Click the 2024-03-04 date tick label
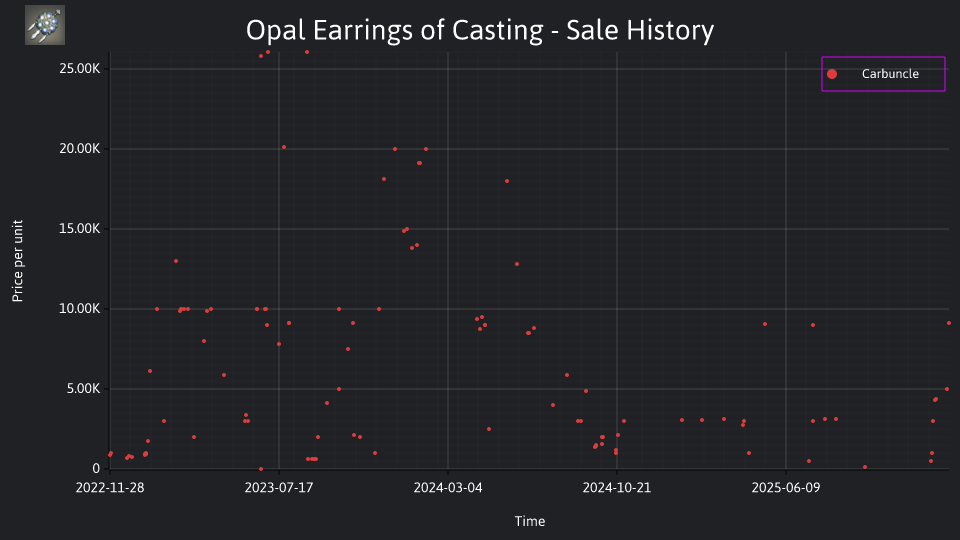Image resolution: width=960 pixels, height=540 pixels. pyautogui.click(x=448, y=488)
